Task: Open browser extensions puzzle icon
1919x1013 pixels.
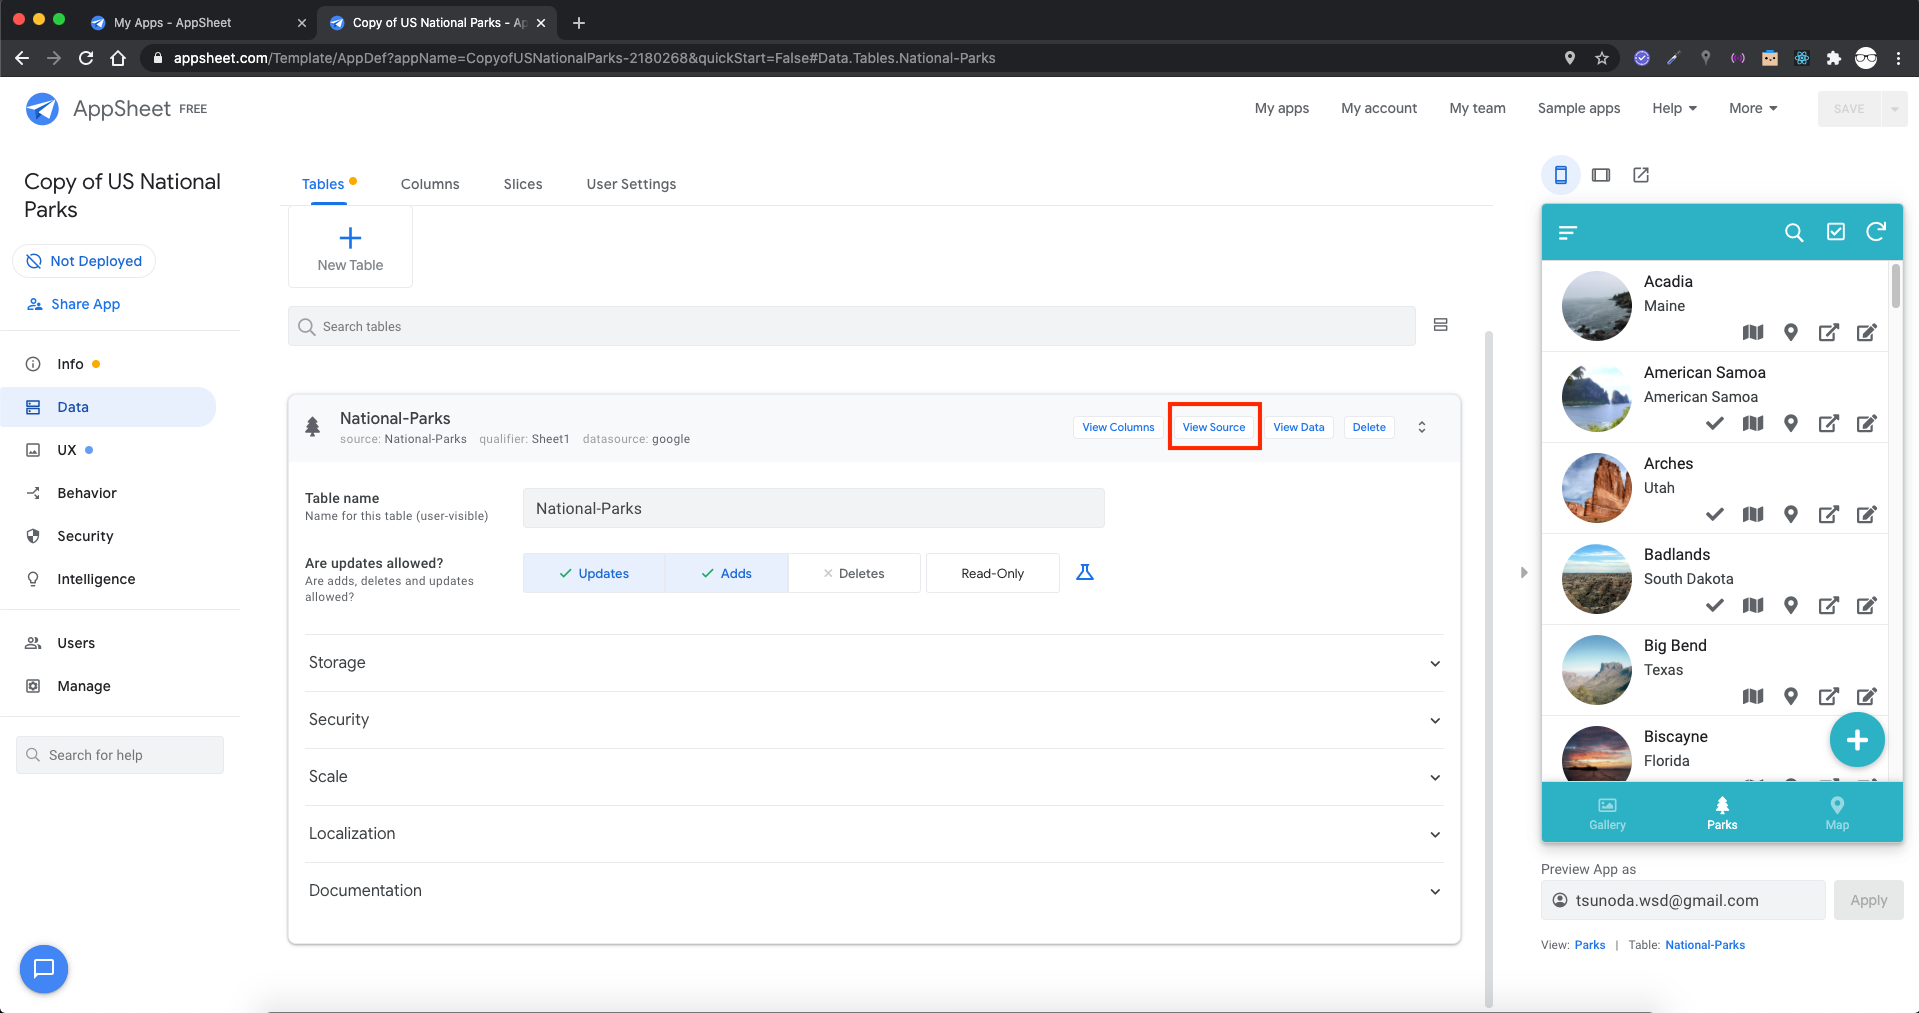Action: [x=1834, y=58]
